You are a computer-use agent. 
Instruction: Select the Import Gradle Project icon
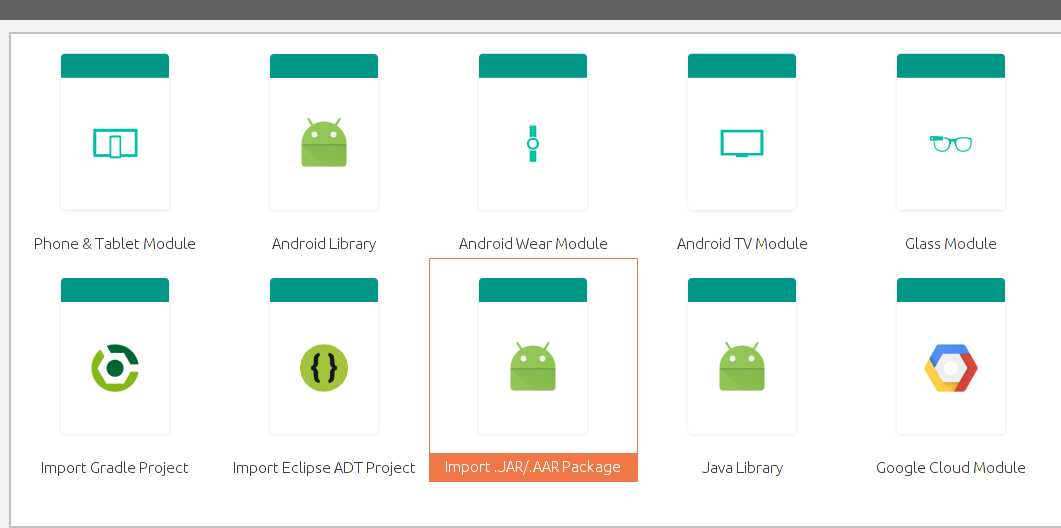pos(115,368)
